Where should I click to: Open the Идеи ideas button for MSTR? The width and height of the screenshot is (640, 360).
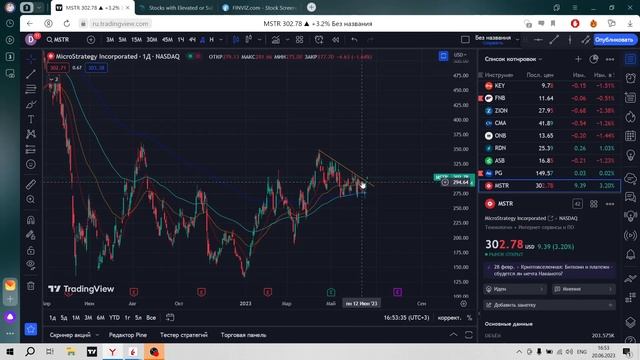(515, 289)
